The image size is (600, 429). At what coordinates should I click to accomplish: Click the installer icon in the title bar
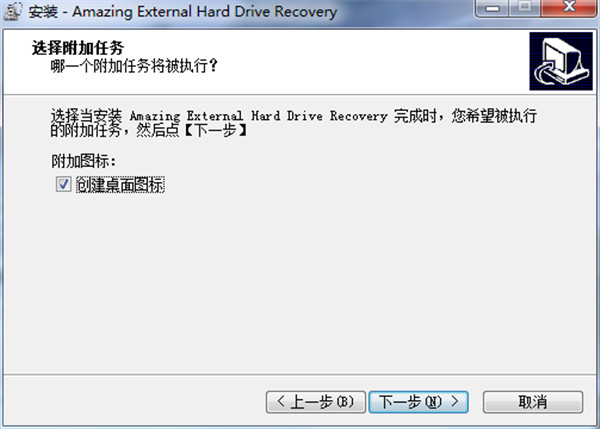(12, 10)
